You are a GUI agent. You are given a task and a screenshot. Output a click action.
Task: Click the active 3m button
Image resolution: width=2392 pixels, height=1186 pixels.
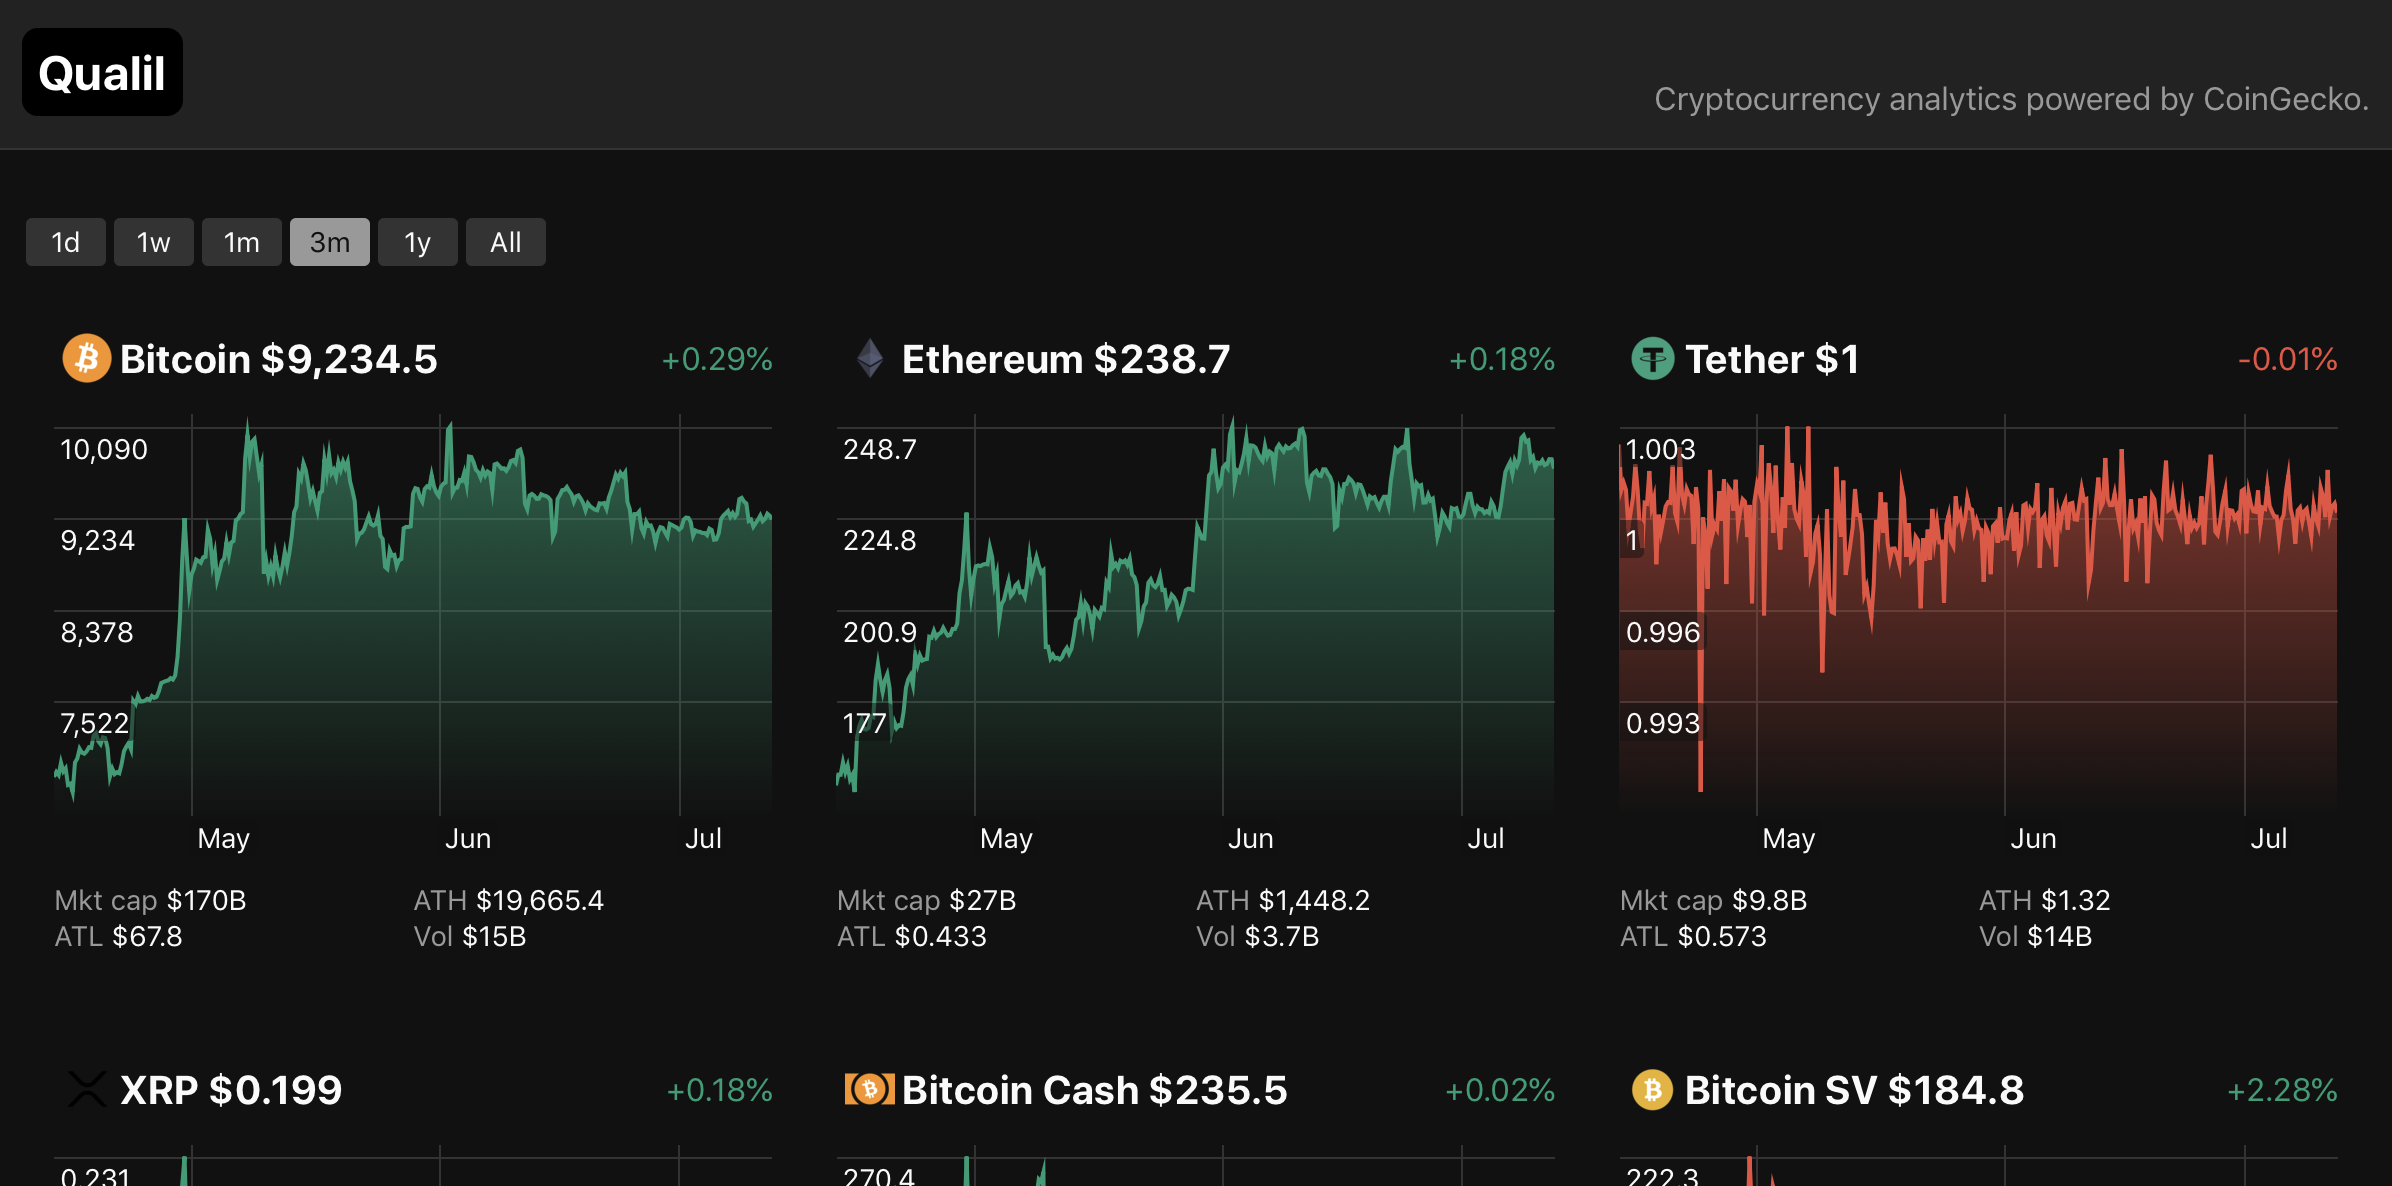[x=329, y=241]
